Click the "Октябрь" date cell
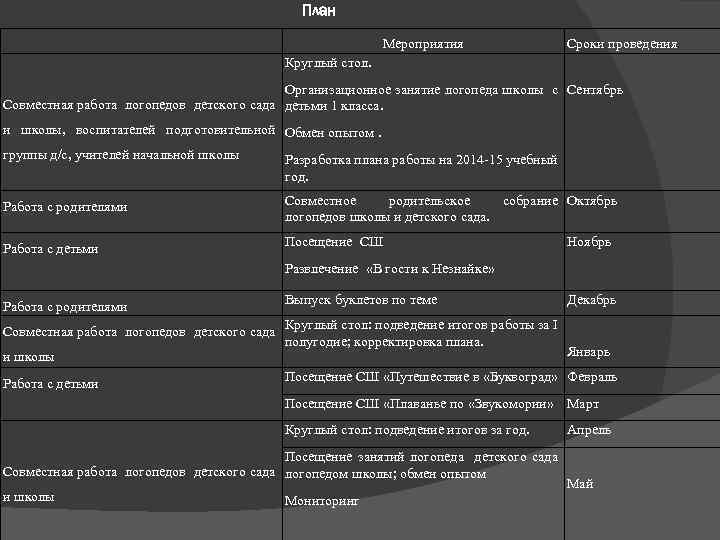 pos(592,201)
